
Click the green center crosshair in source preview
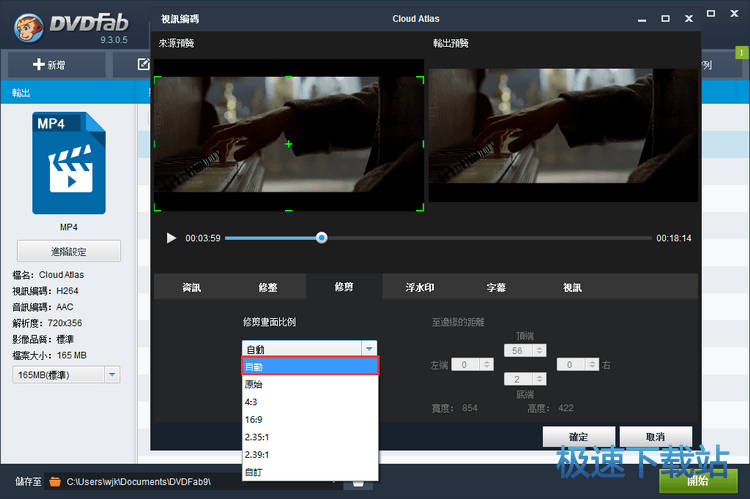point(288,144)
